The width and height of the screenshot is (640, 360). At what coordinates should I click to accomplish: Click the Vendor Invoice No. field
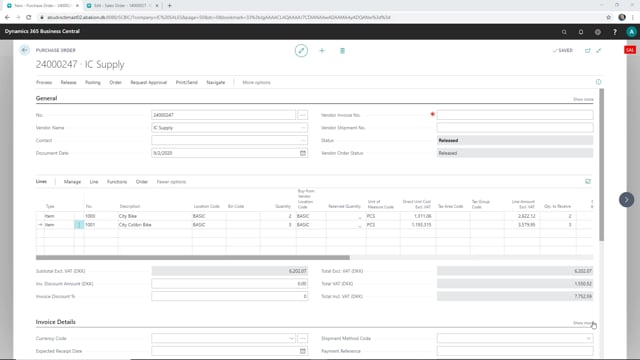(515, 115)
